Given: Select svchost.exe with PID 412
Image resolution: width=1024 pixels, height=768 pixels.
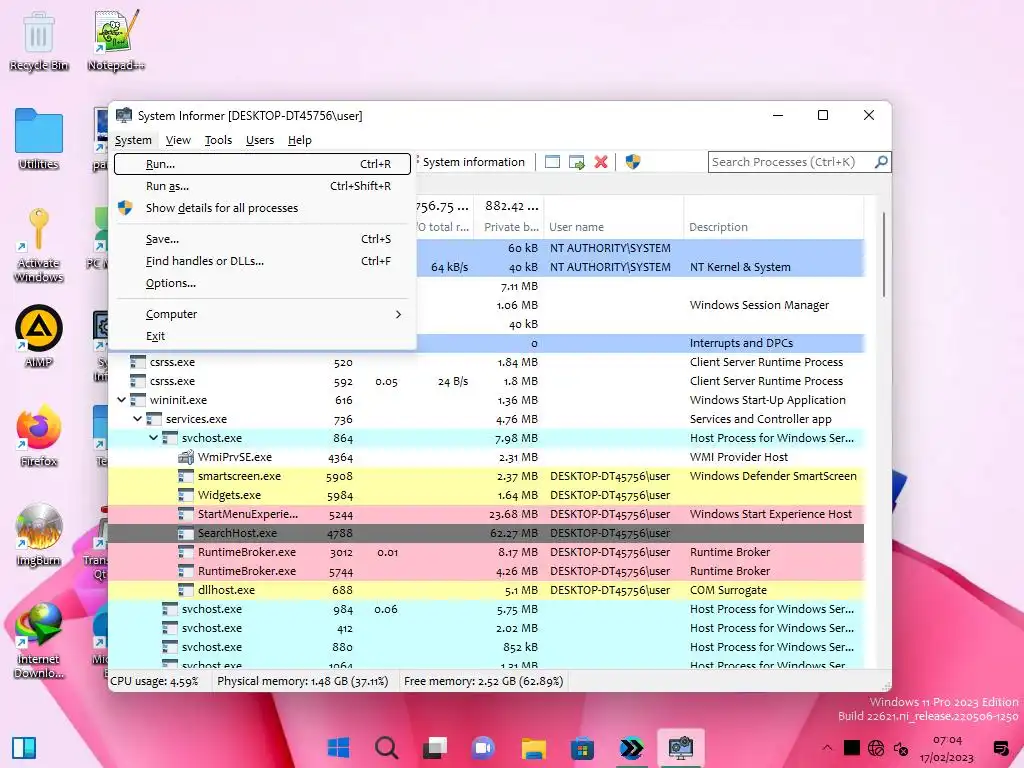Looking at the screenshot, I should point(486,628).
